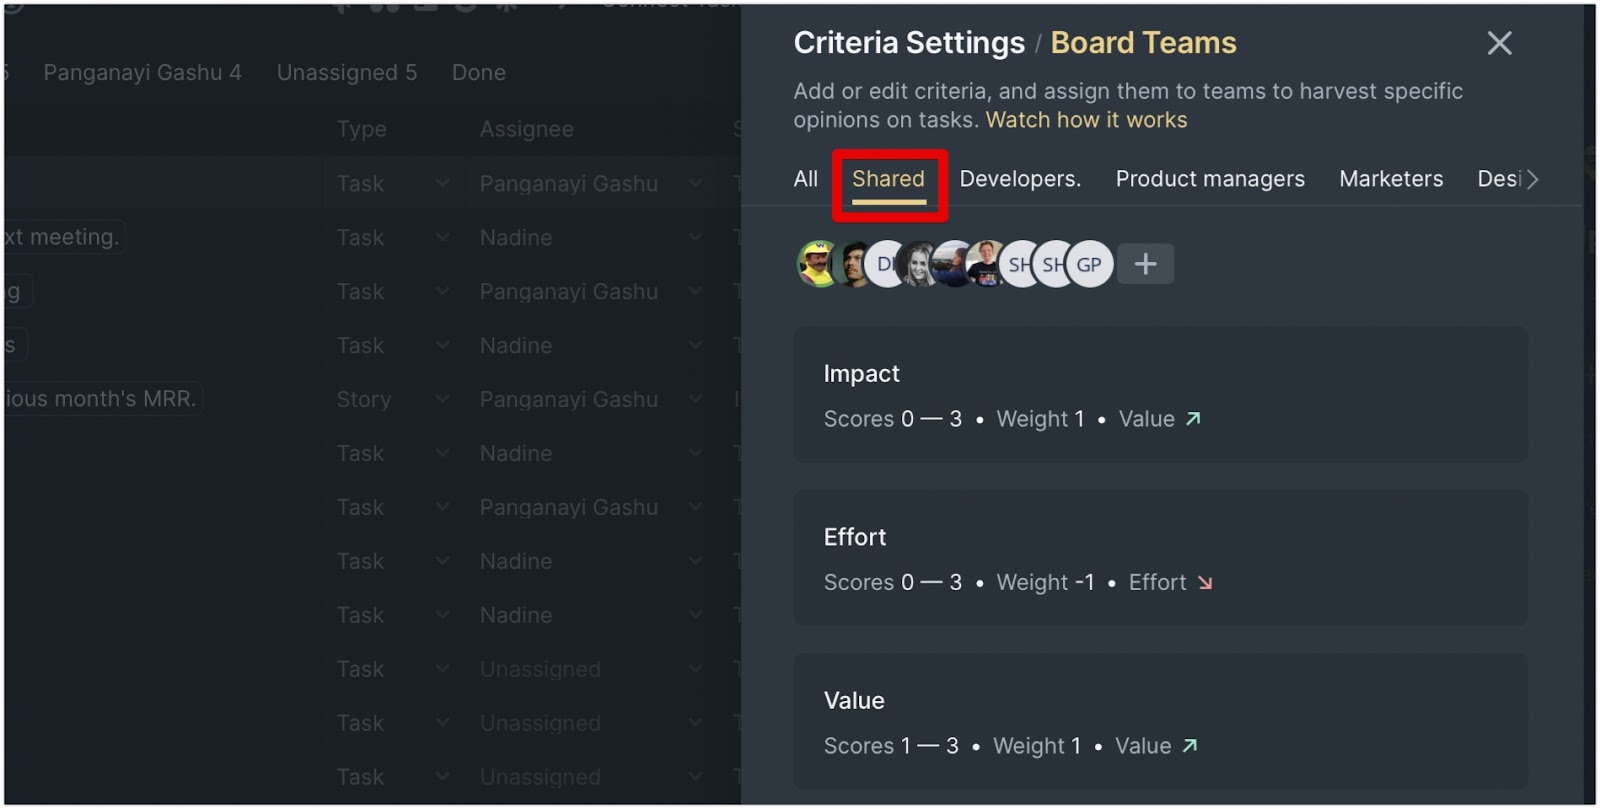This screenshot has height=809, width=1600.
Task: Expand Type dropdown for the Story row
Action: (442, 399)
